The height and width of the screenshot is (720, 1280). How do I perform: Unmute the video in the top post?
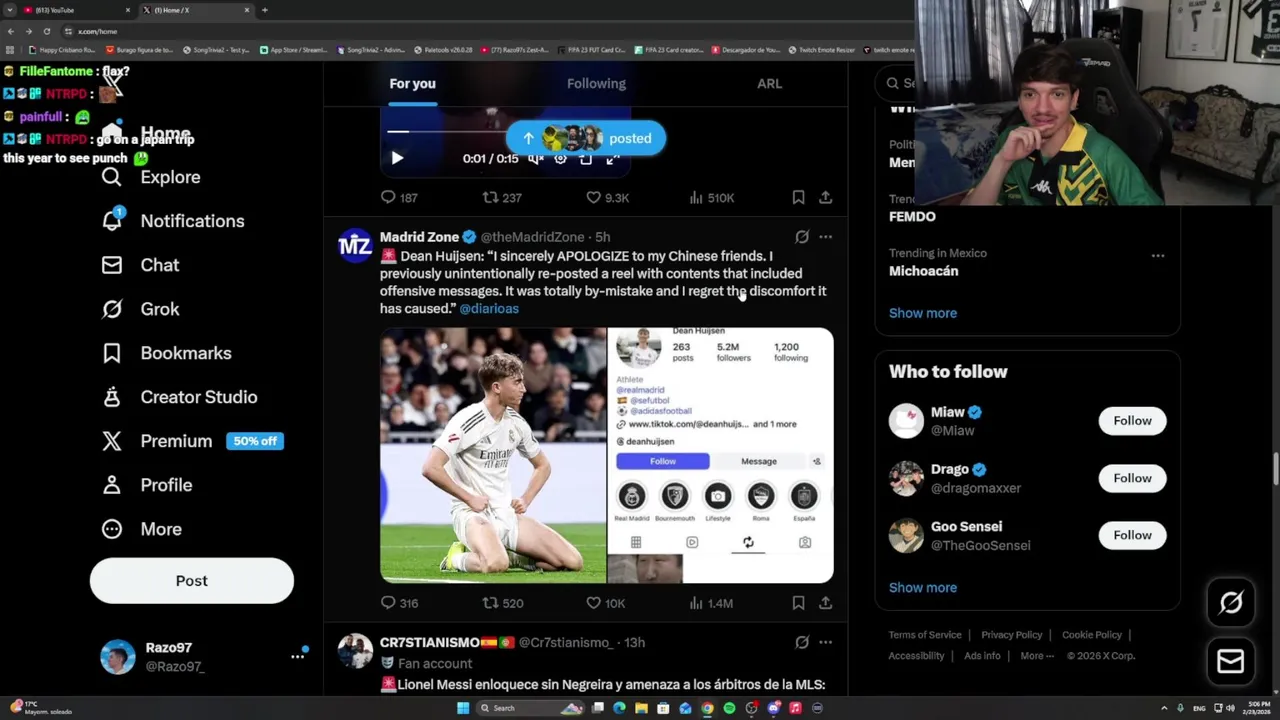tap(536, 158)
